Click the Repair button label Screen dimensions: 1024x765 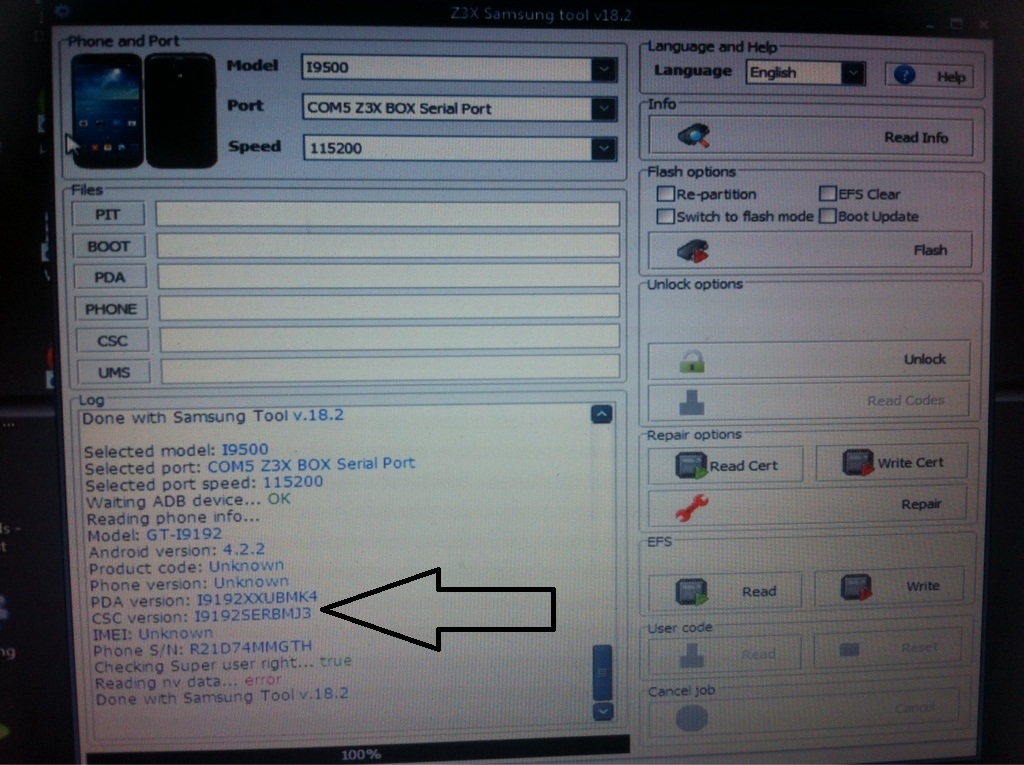(921, 504)
